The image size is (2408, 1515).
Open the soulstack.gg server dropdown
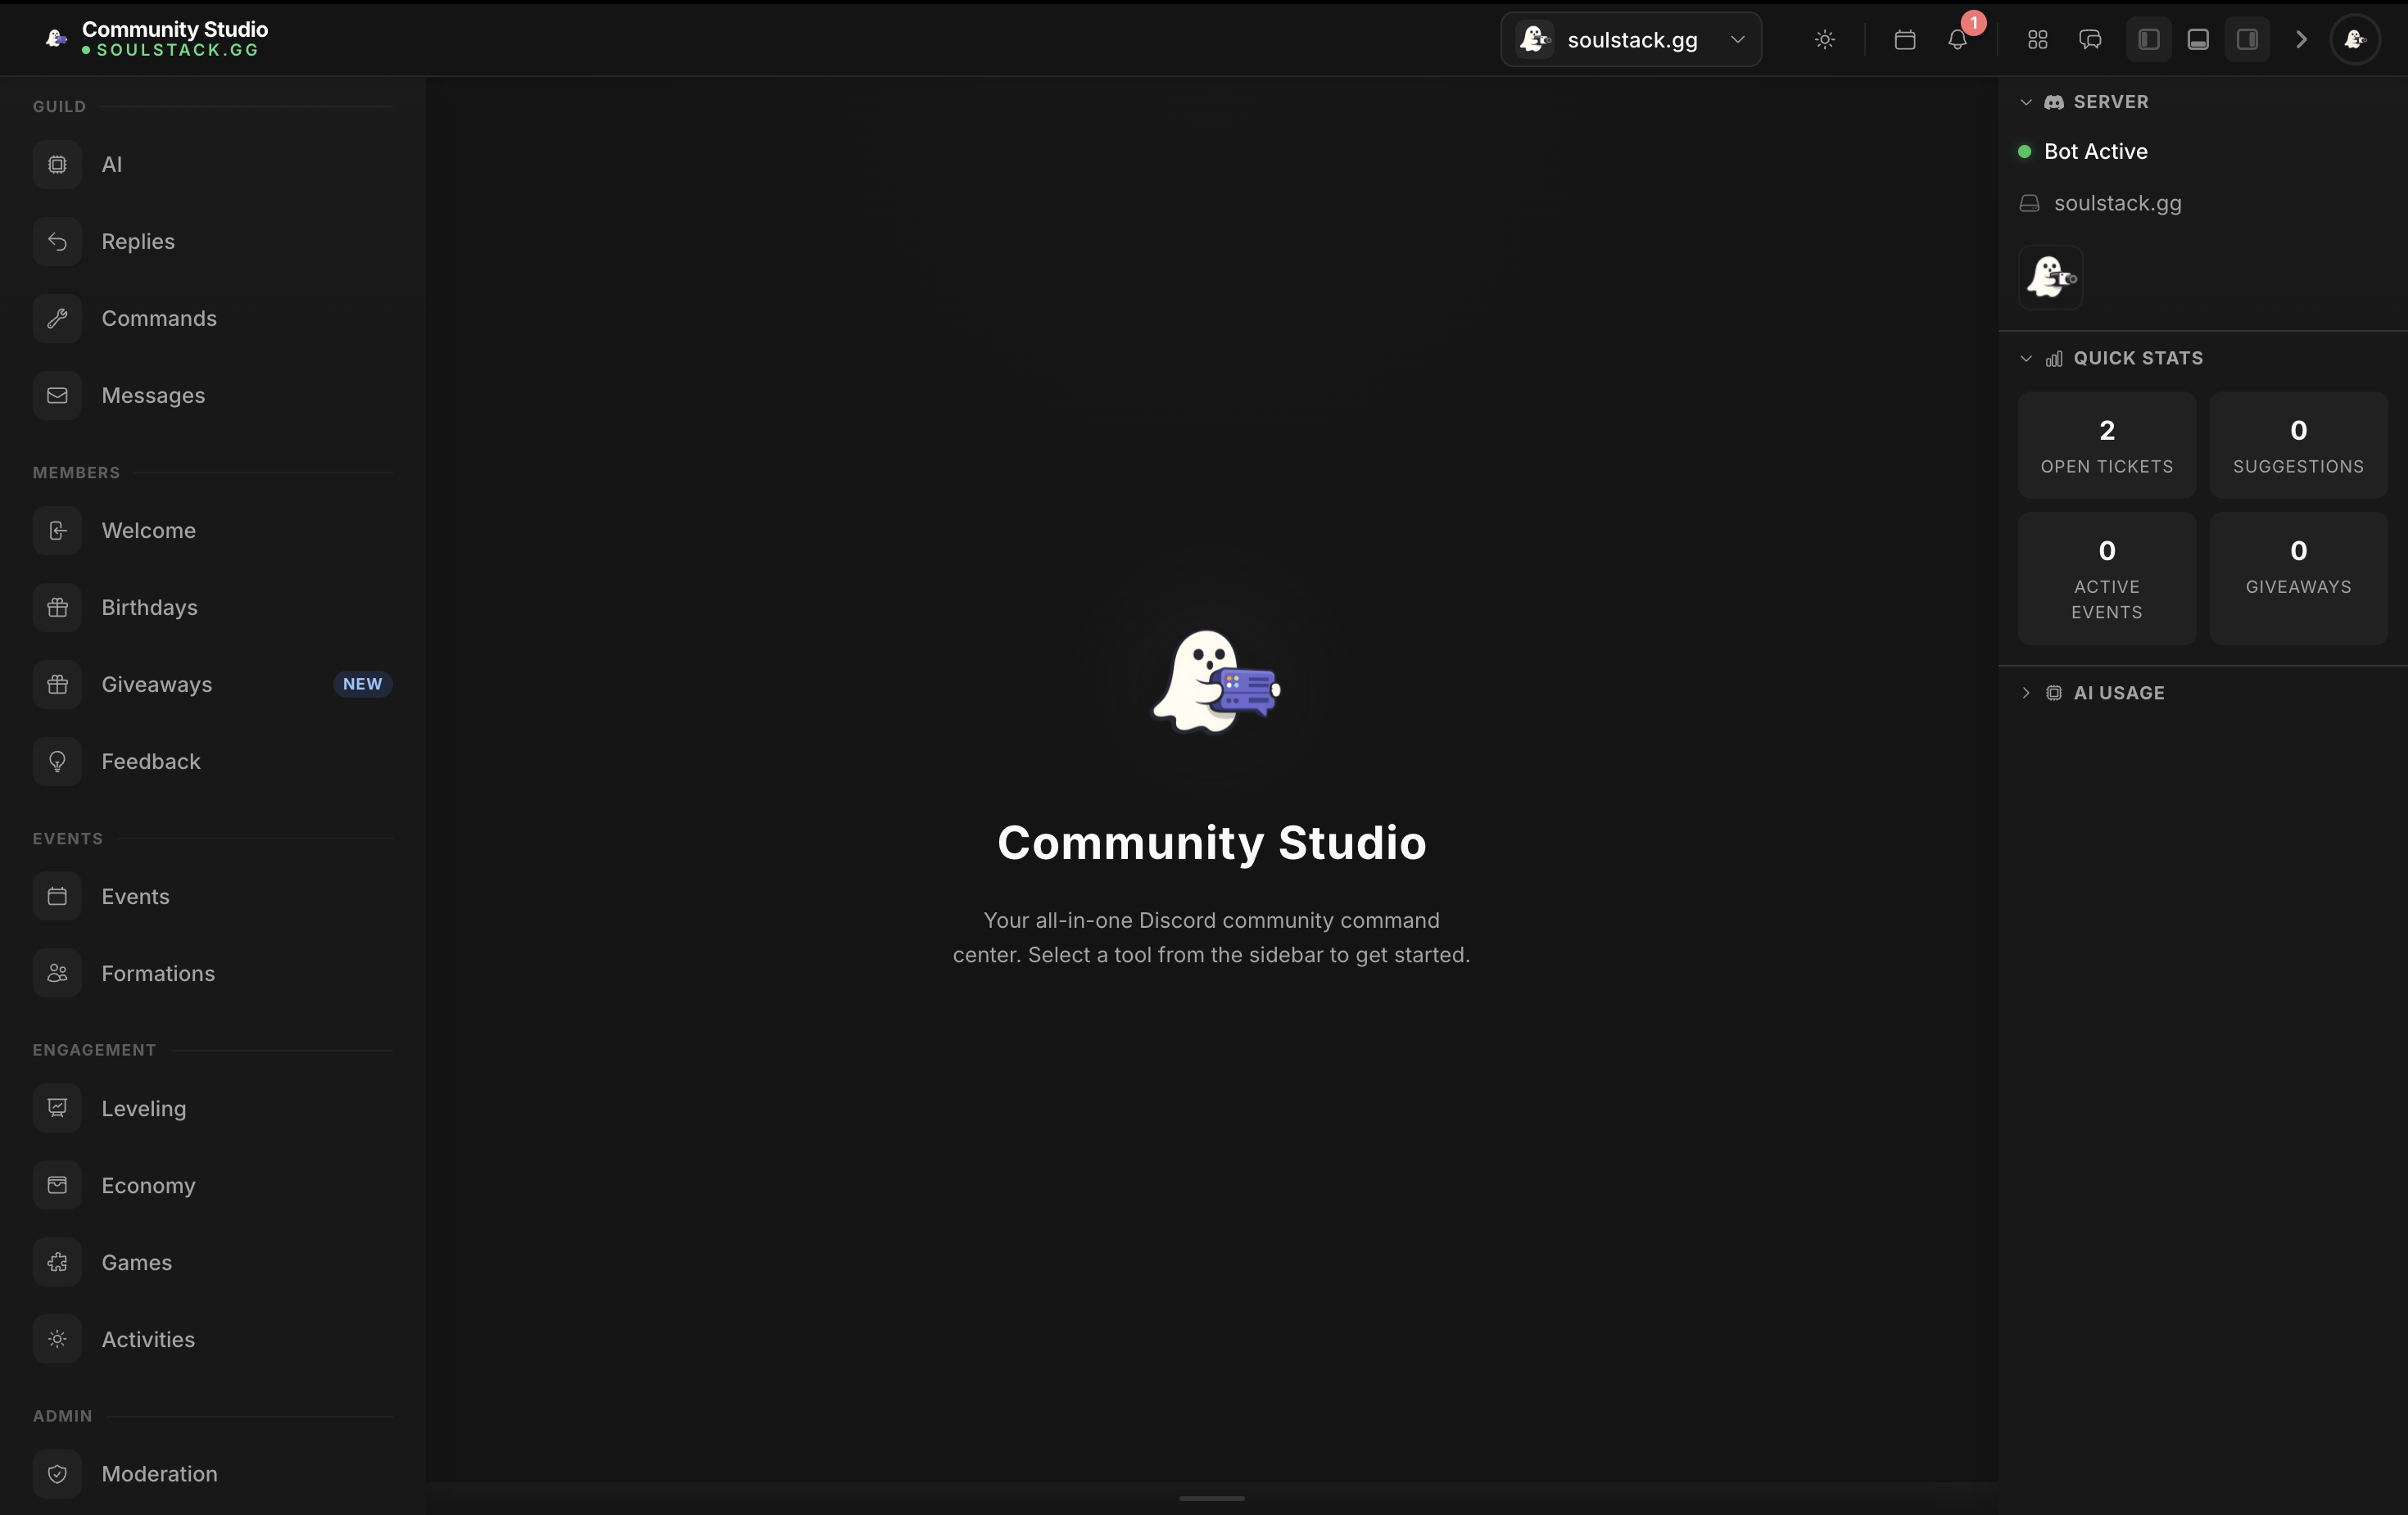coord(1630,40)
